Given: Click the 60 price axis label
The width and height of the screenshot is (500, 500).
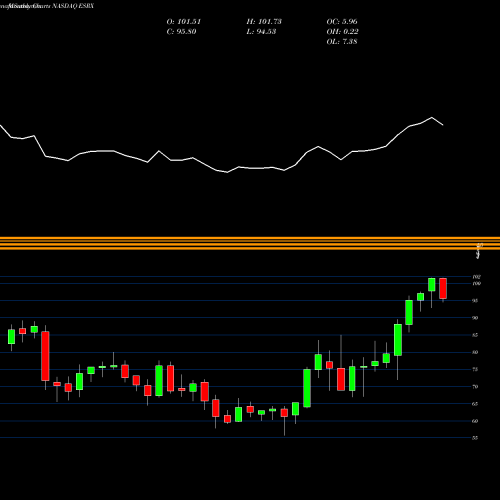Looking at the screenshot, I should [x=475, y=421].
